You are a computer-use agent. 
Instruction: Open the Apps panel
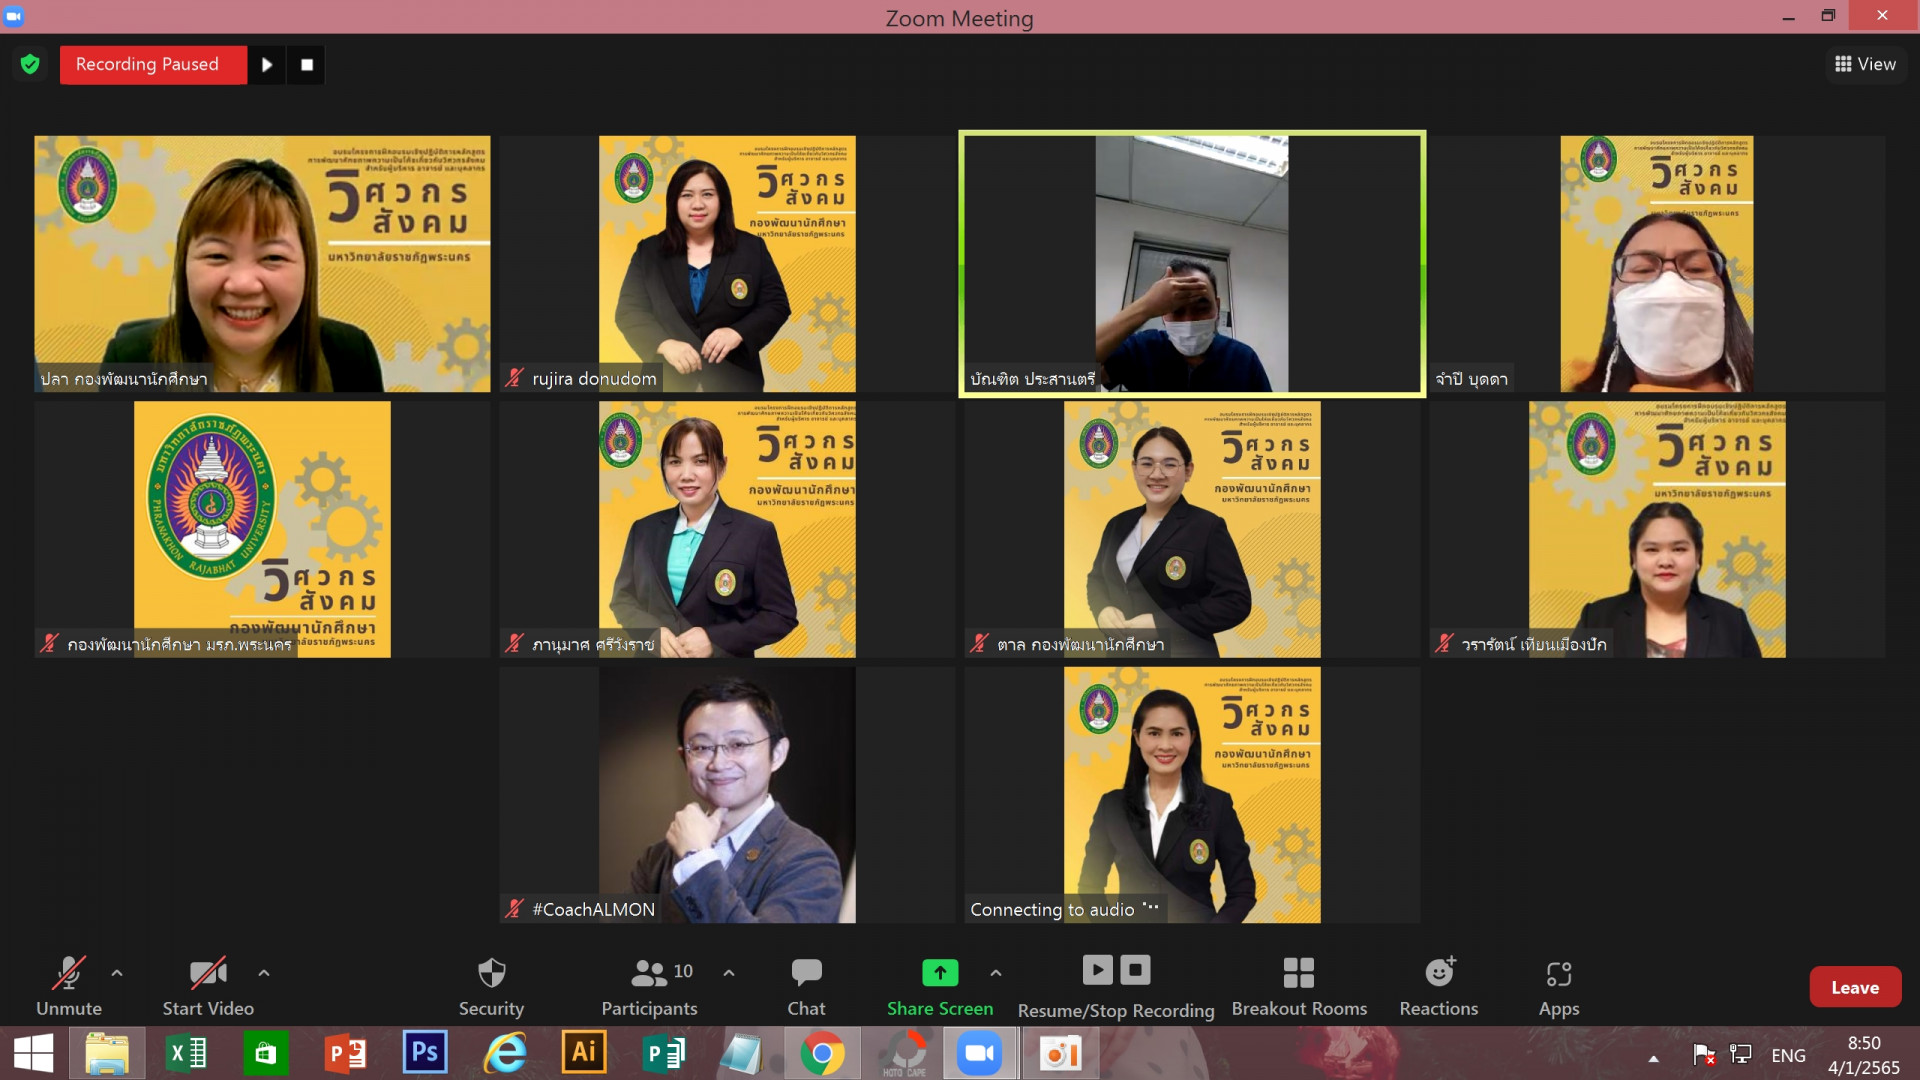tap(1558, 986)
